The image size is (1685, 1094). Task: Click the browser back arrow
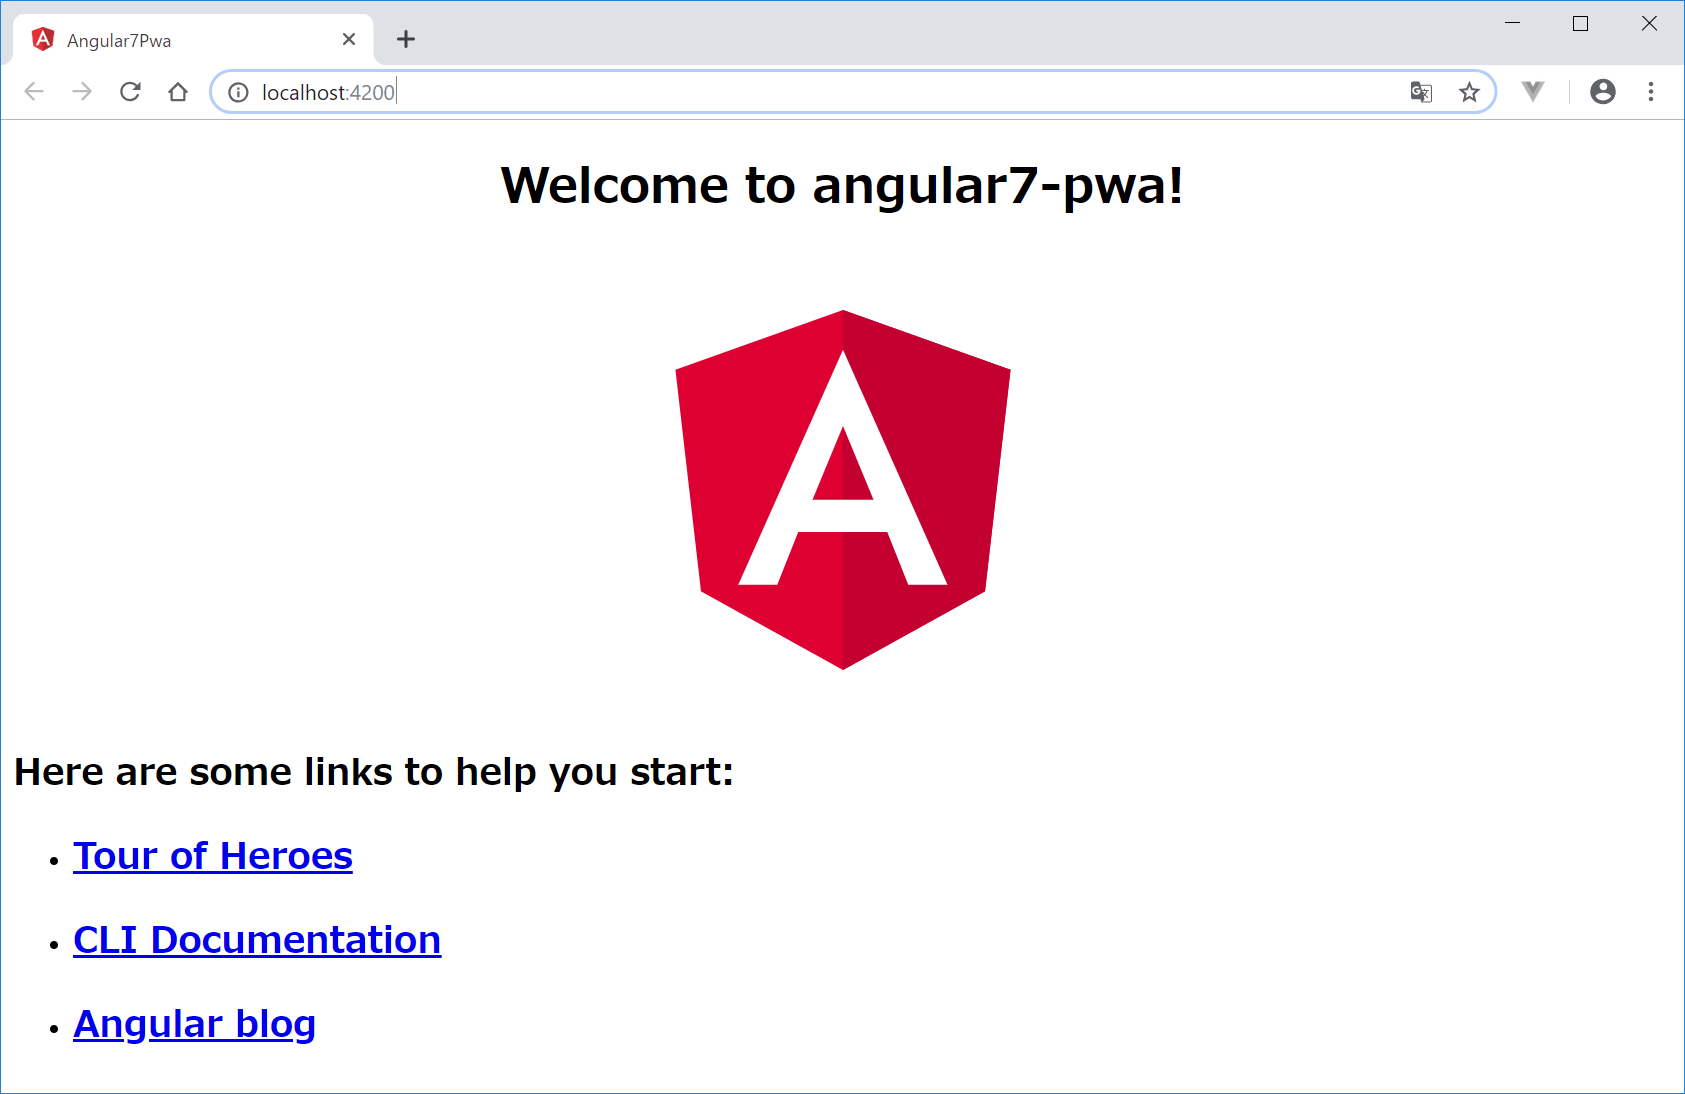pyautogui.click(x=34, y=92)
